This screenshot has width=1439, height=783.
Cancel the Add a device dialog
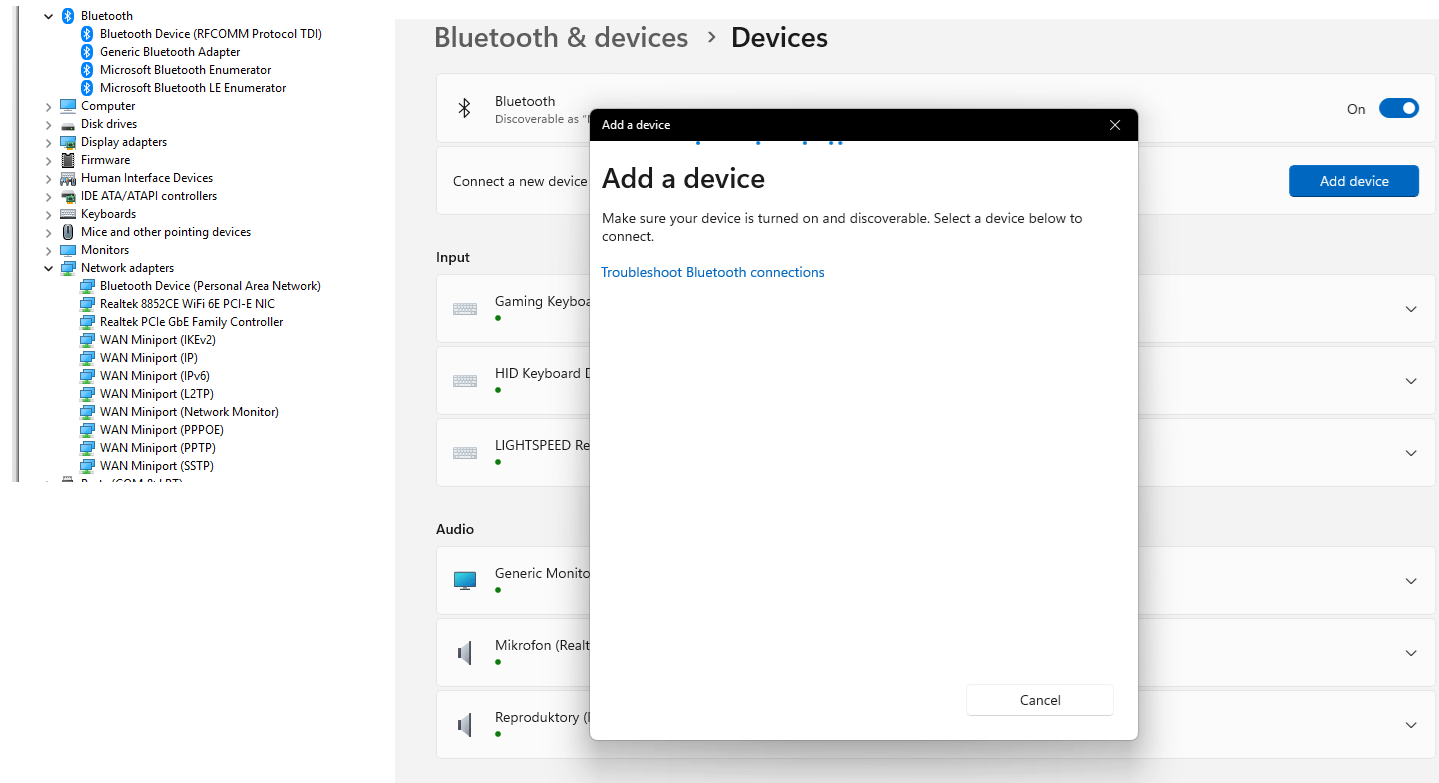(1040, 700)
